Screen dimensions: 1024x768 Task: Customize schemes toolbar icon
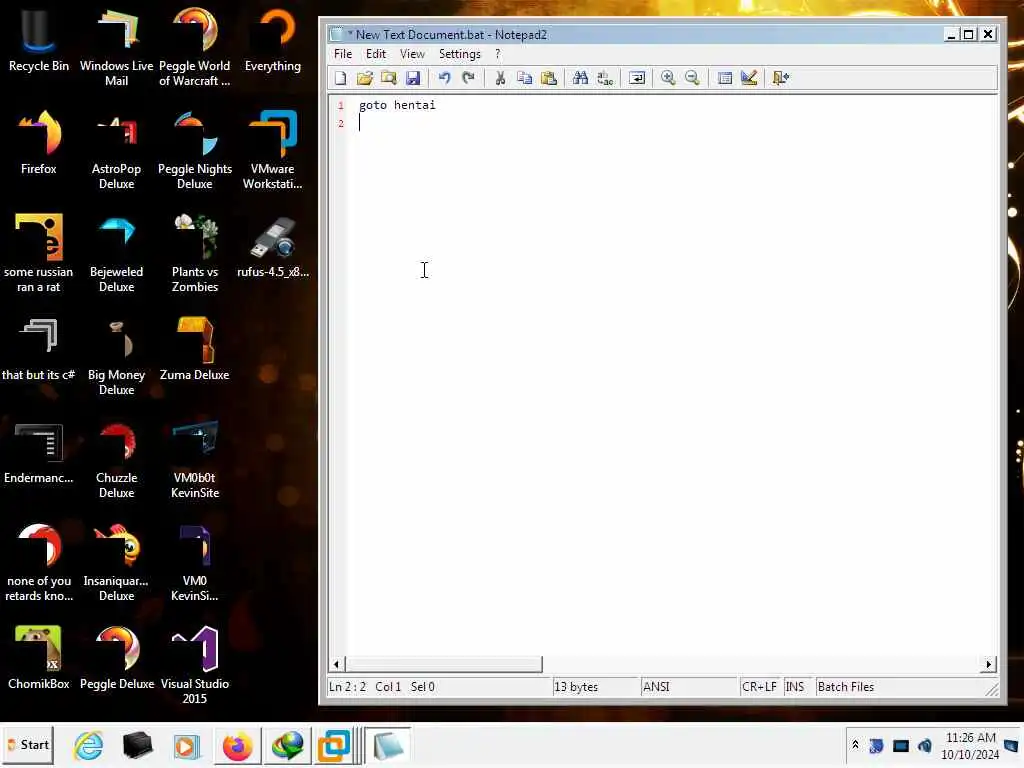click(x=749, y=78)
